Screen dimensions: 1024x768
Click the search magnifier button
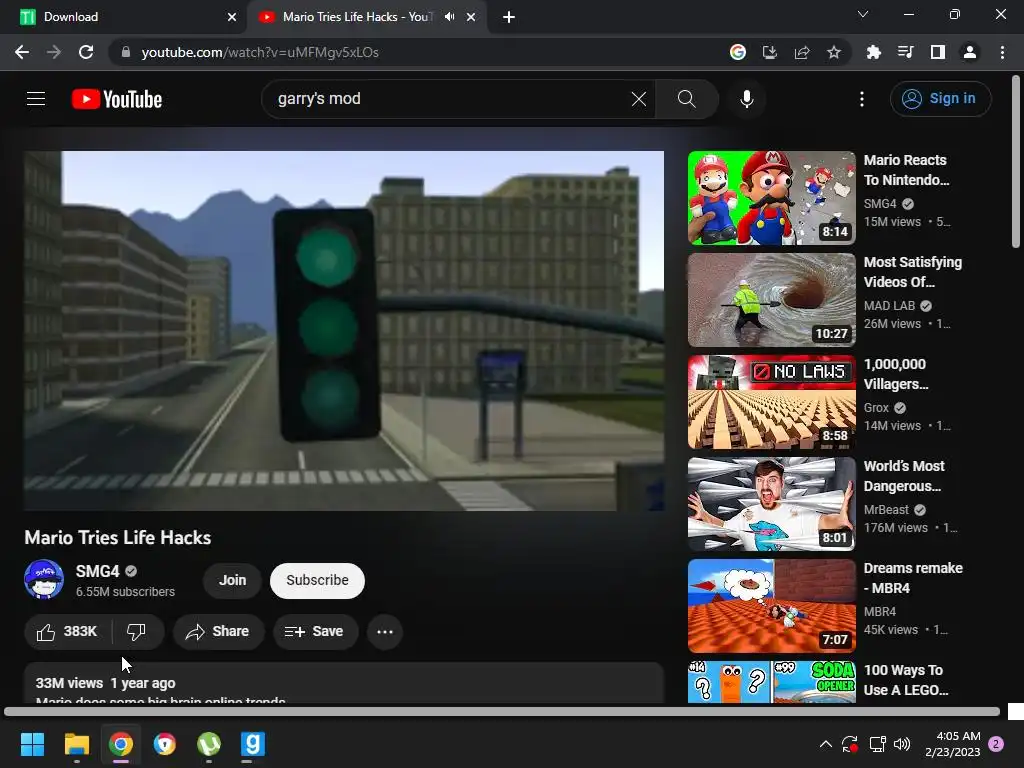(686, 99)
